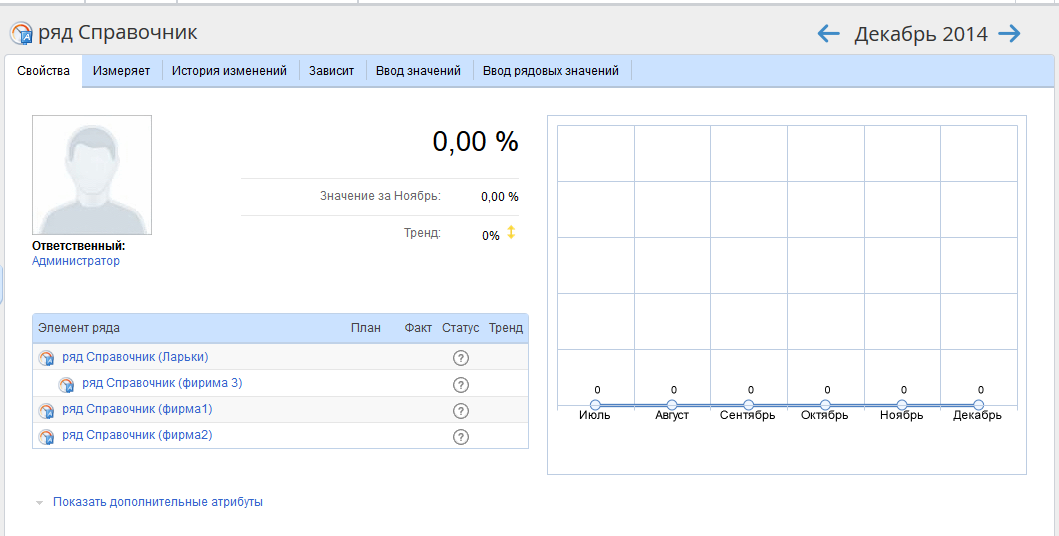Viewport: 1059px width, 536px height.
Task: Click the Июль data point on chart
Action: click(x=596, y=405)
